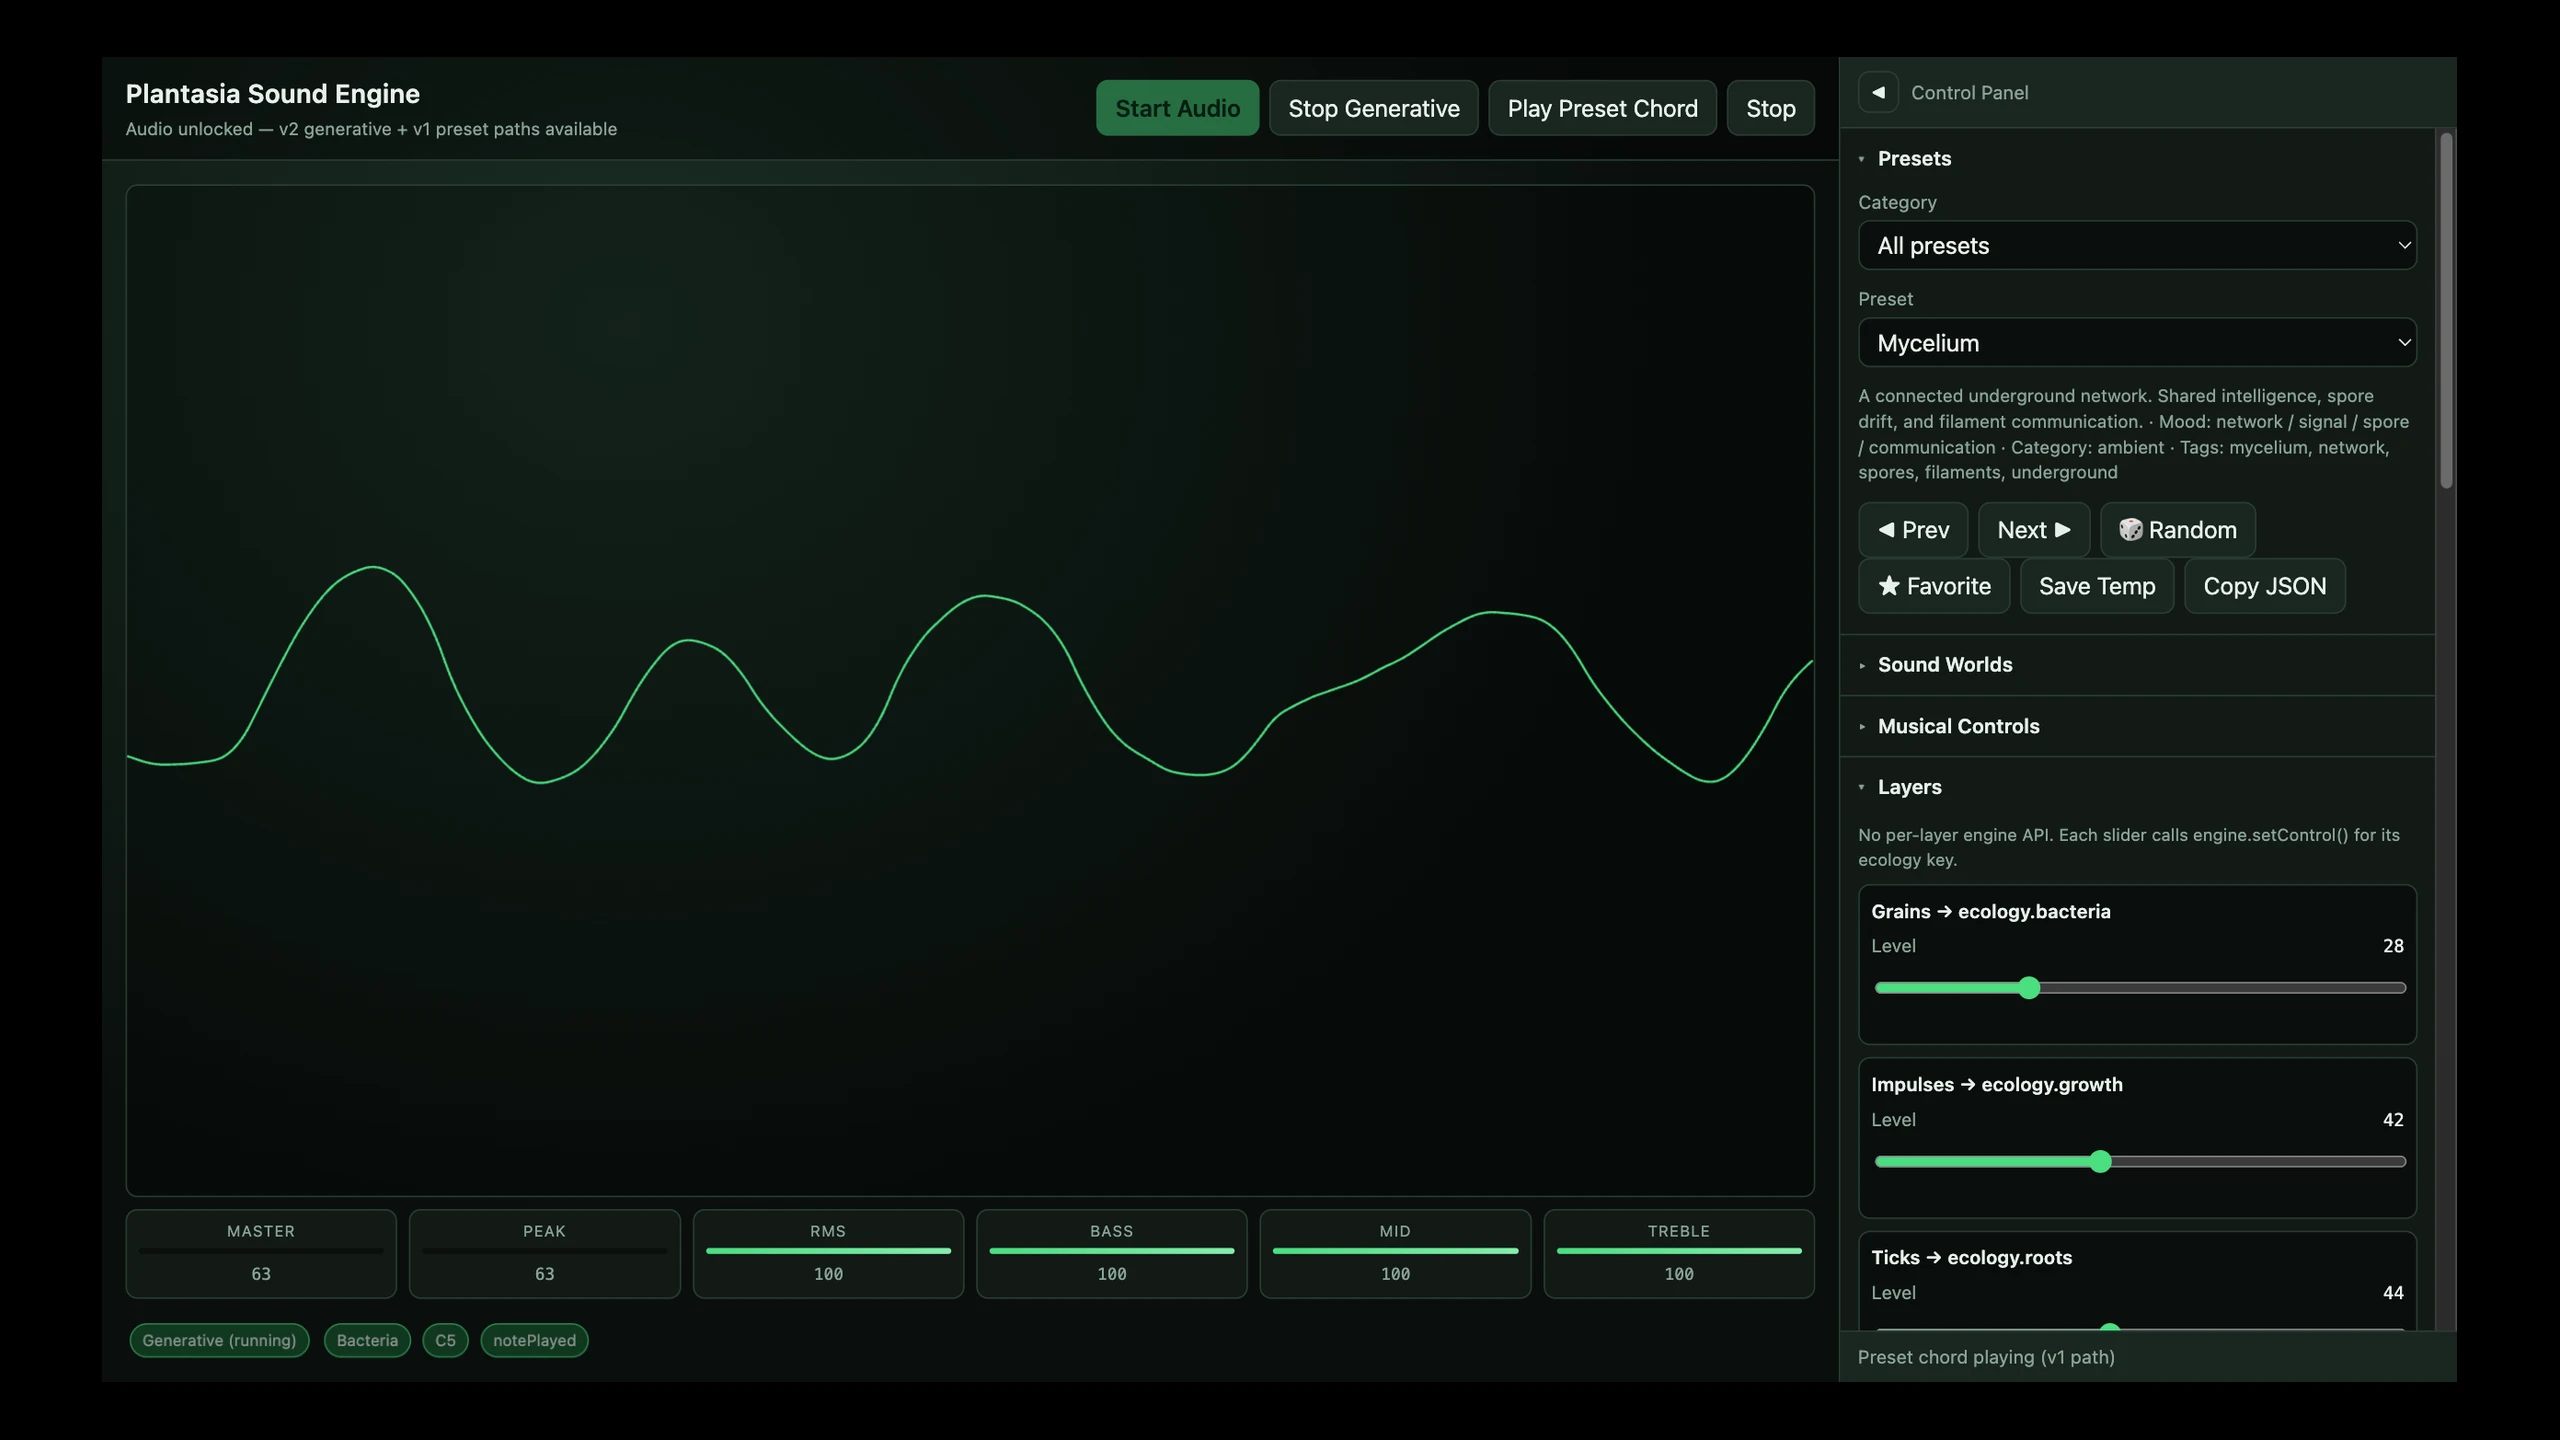The image size is (2560, 1440).
Task: Play the preset chord
Action: pyautogui.click(x=1602, y=108)
